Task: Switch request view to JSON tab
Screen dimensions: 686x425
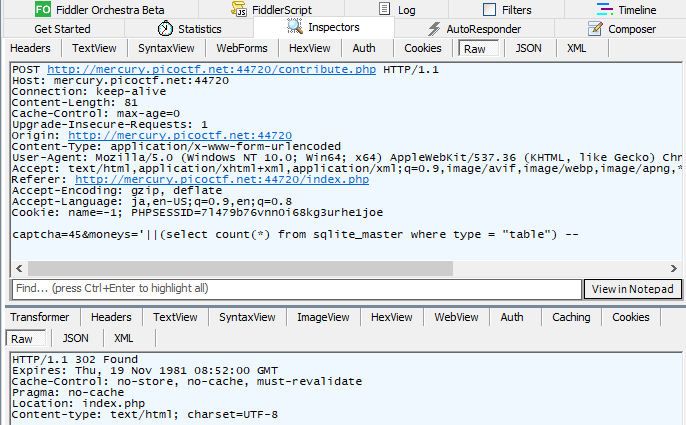Action: click(528, 48)
